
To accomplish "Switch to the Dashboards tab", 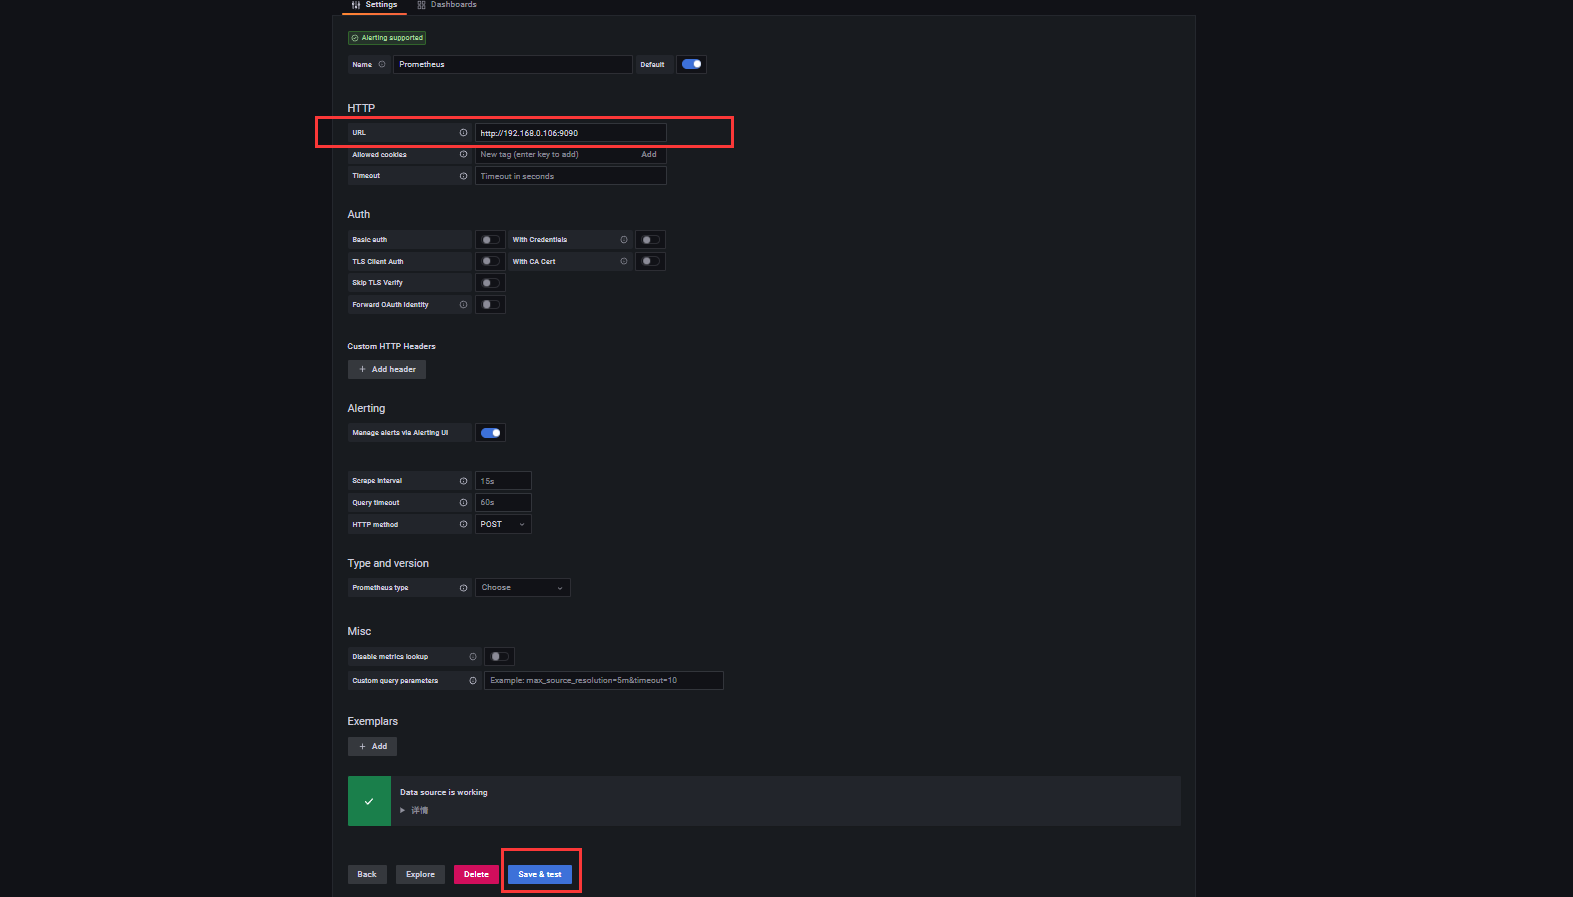I will point(447,5).
